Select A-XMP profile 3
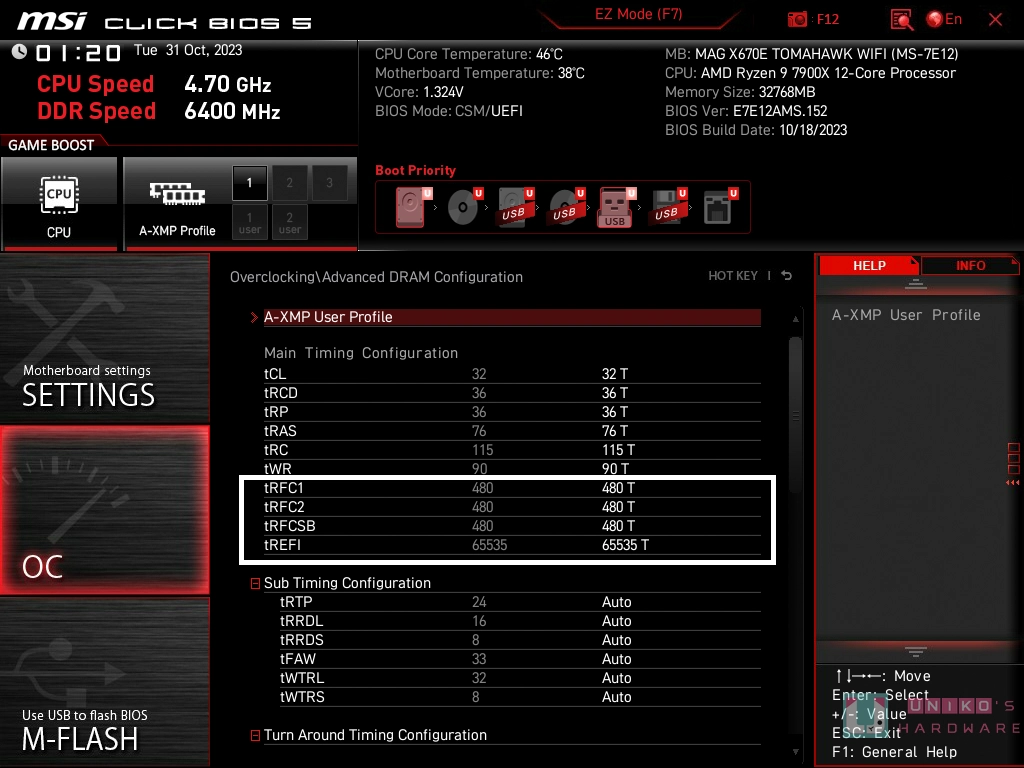 [329, 183]
